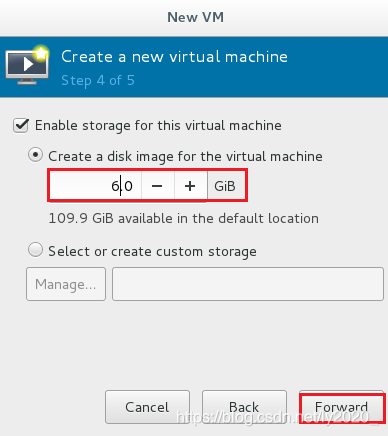
Task: Increase disk size with plus button
Action: [190, 186]
